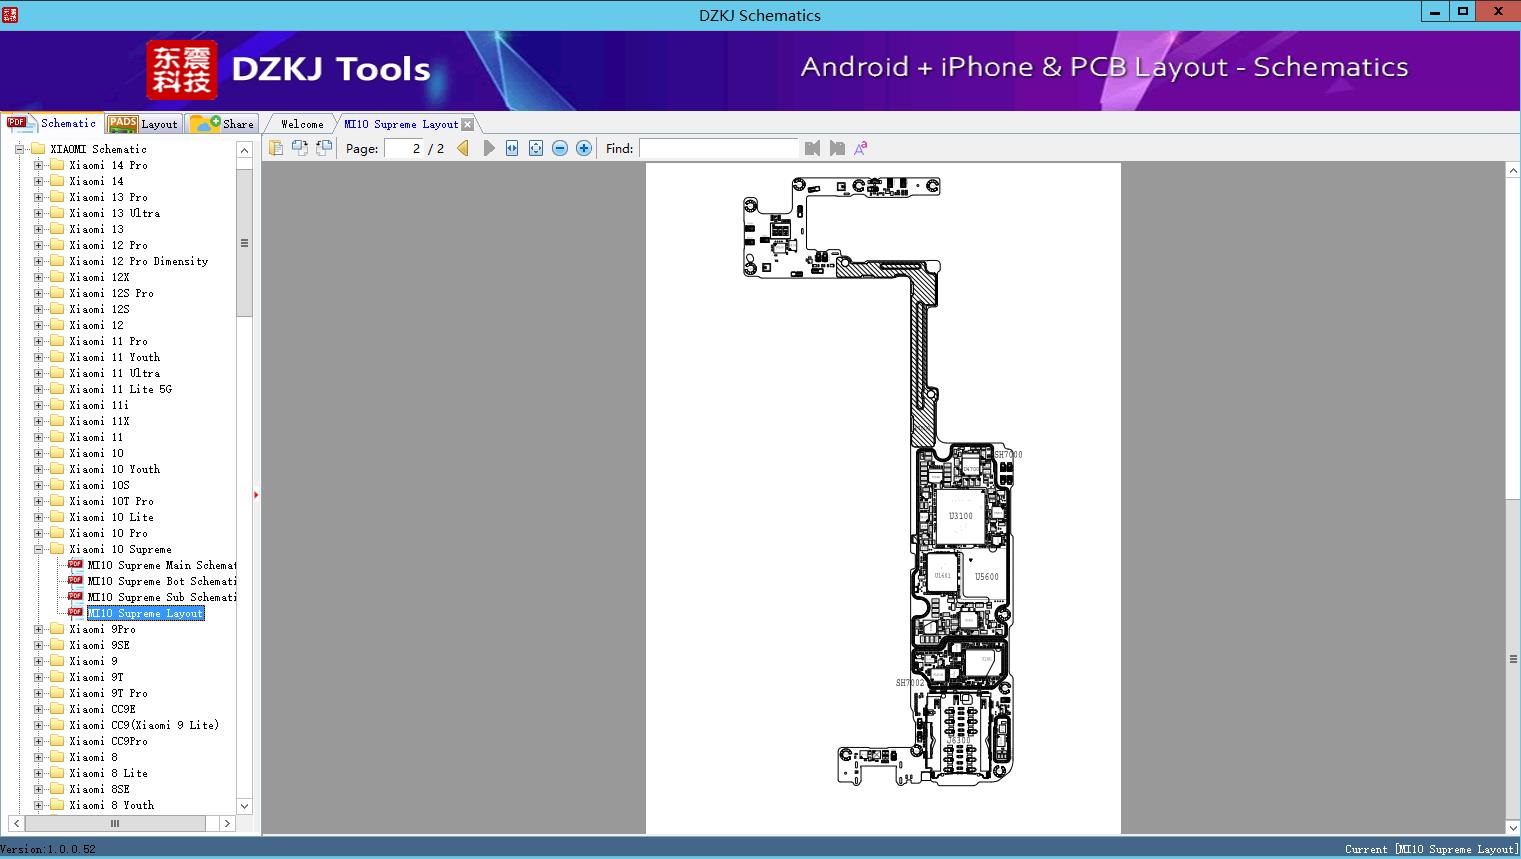This screenshot has height=859, width=1521.
Task: Click the Xiaomi 14 Pro folder icon
Action: [x=57, y=165]
